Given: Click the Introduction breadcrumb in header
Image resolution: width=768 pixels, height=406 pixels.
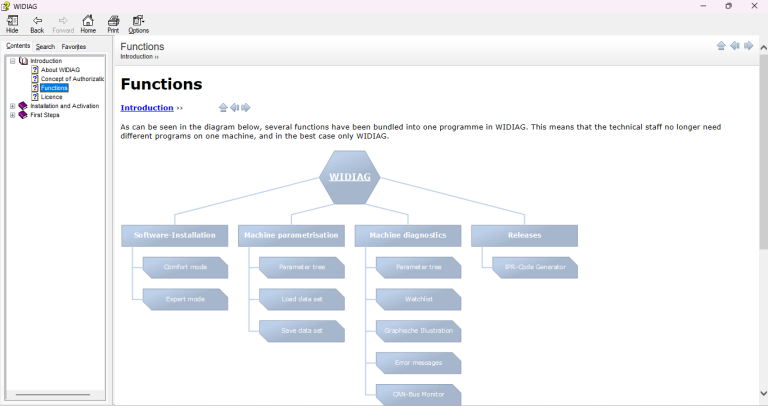Looking at the screenshot, I should 137,57.
